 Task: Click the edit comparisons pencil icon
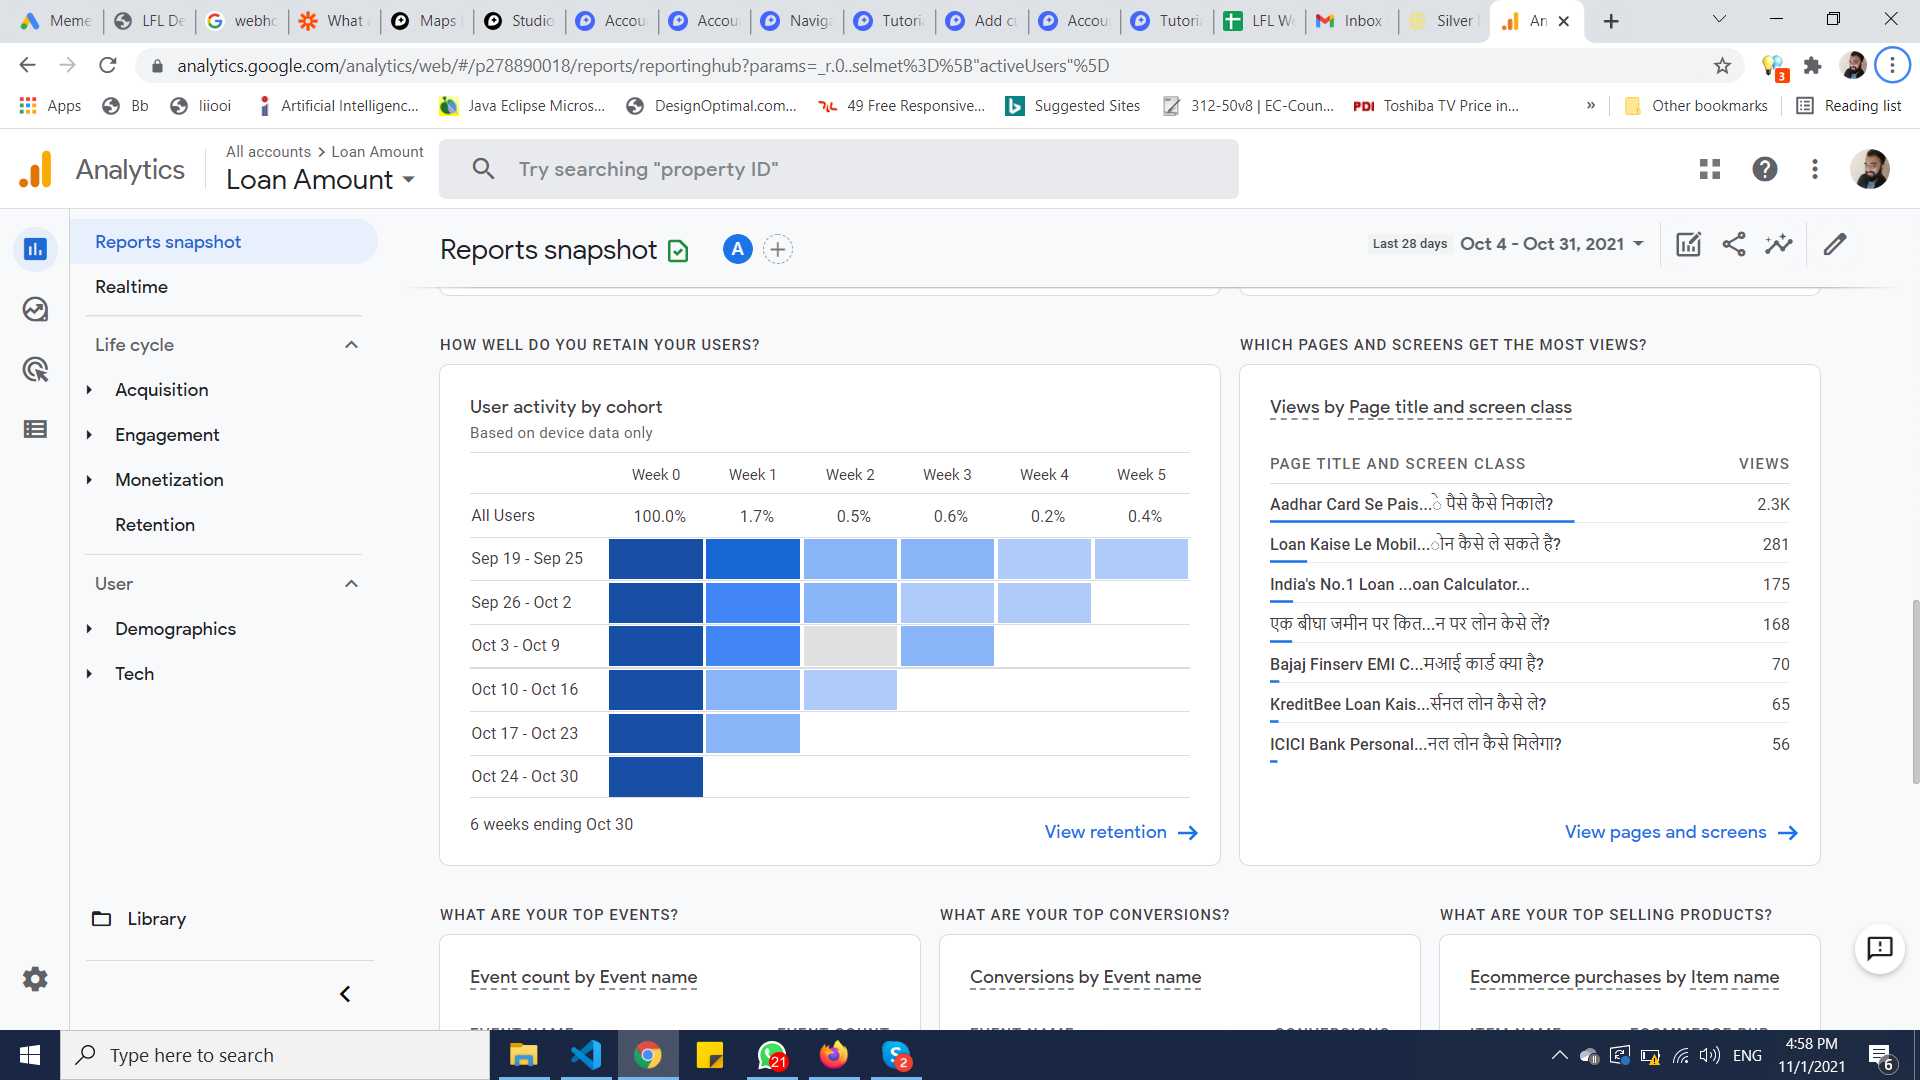[1835, 244]
